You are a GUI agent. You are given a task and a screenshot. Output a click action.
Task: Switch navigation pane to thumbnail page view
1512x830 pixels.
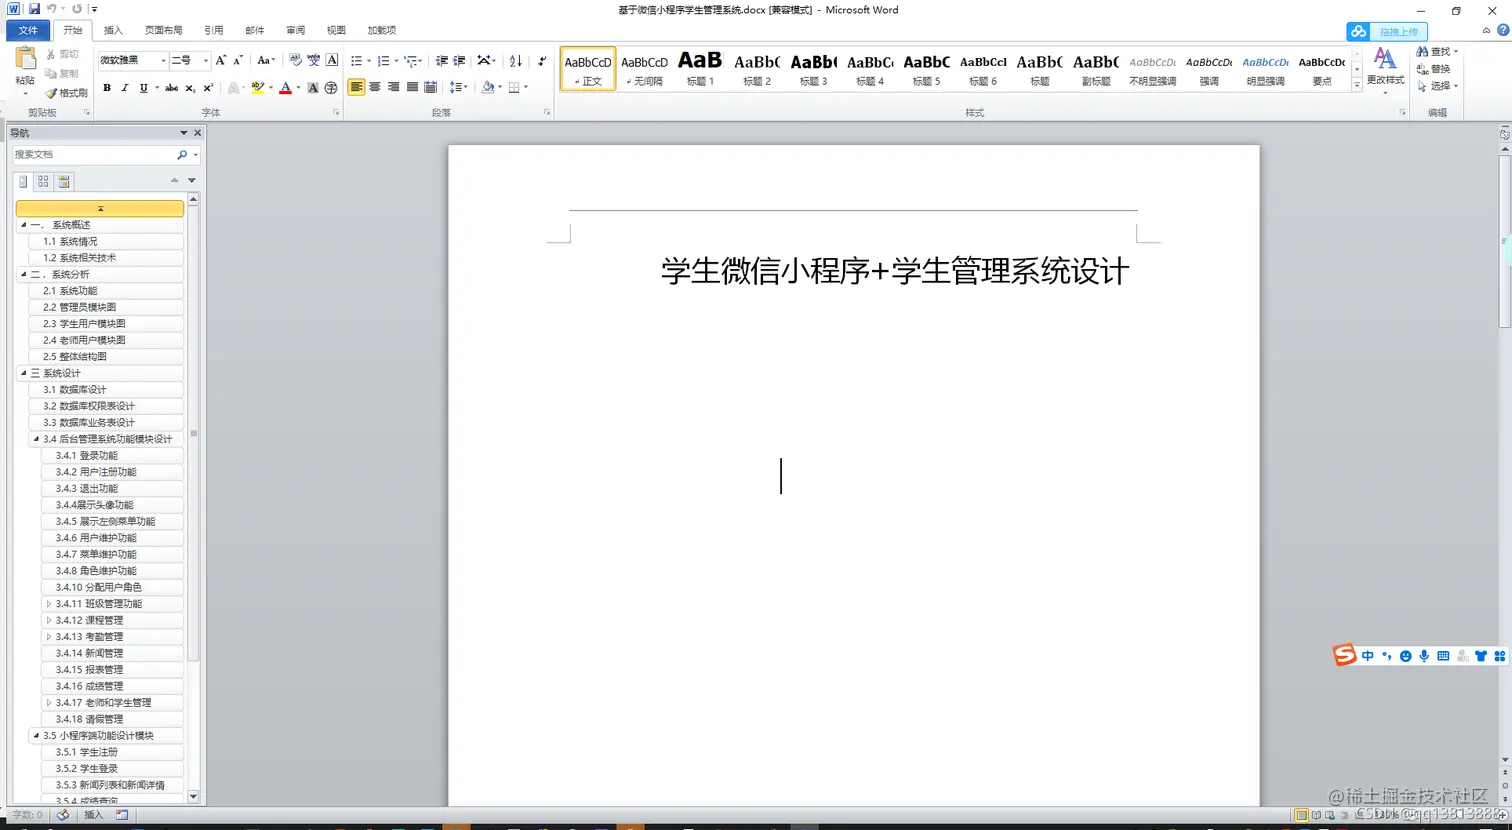coord(43,180)
